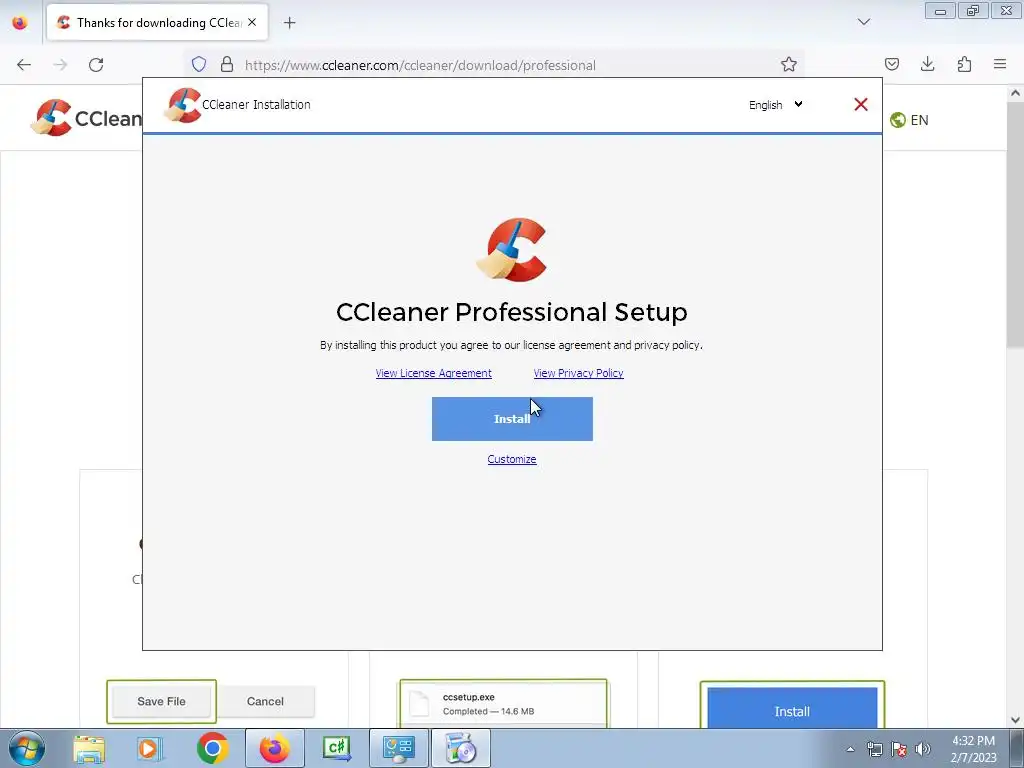Click the network tray icon
1024x768 pixels.
click(x=874, y=749)
